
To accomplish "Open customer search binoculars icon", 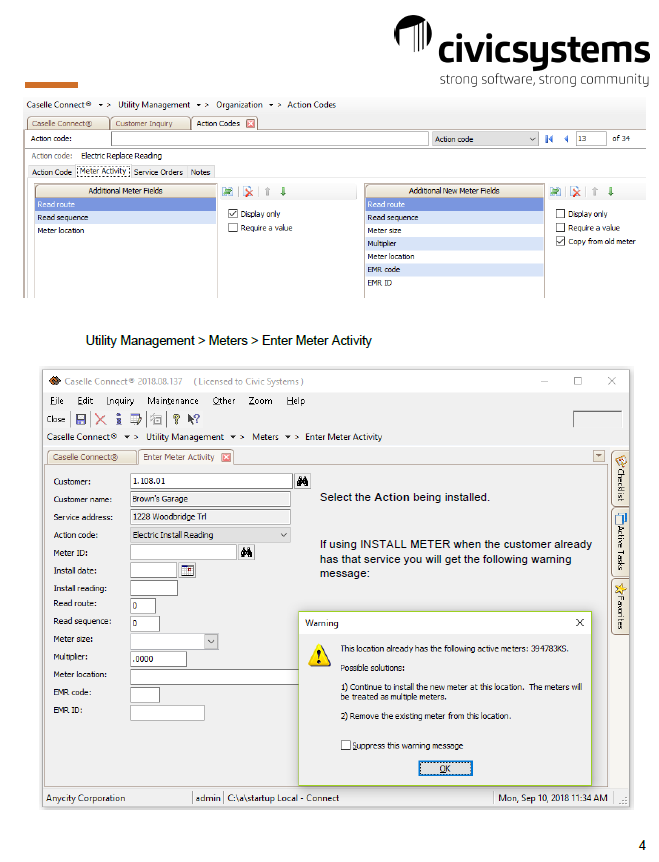I will point(302,482).
